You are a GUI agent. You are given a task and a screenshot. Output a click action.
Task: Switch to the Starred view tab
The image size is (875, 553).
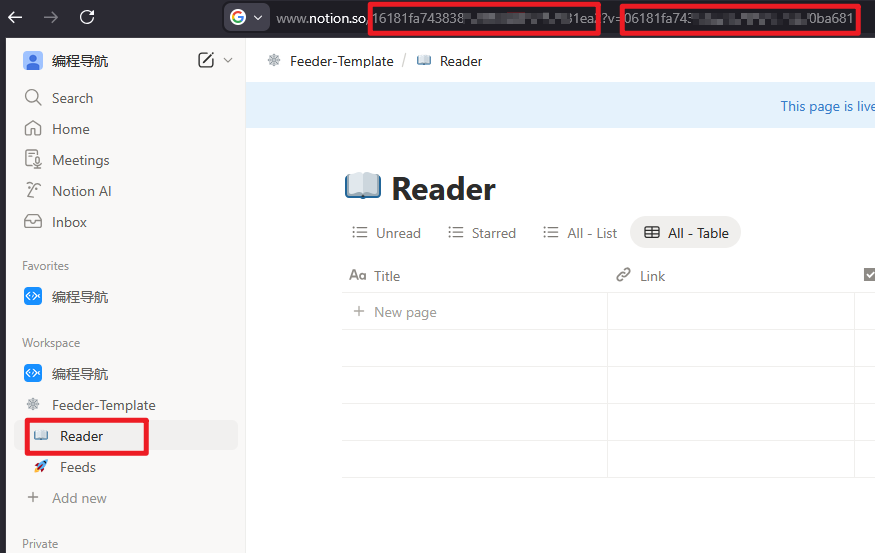(482, 233)
